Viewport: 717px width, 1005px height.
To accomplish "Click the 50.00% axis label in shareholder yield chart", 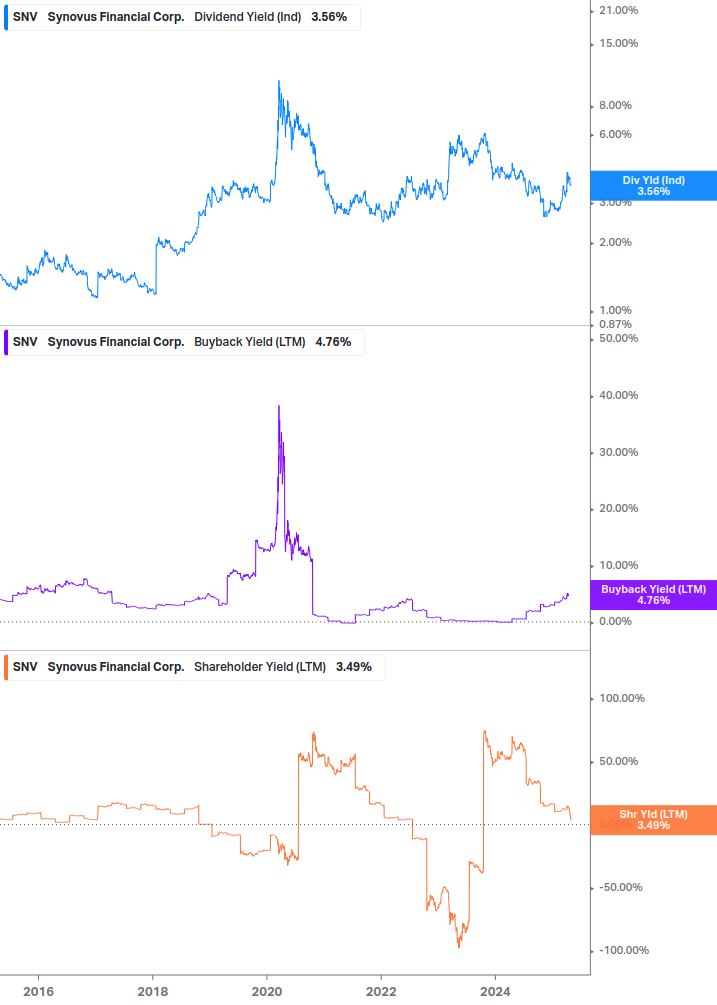I will (618, 761).
